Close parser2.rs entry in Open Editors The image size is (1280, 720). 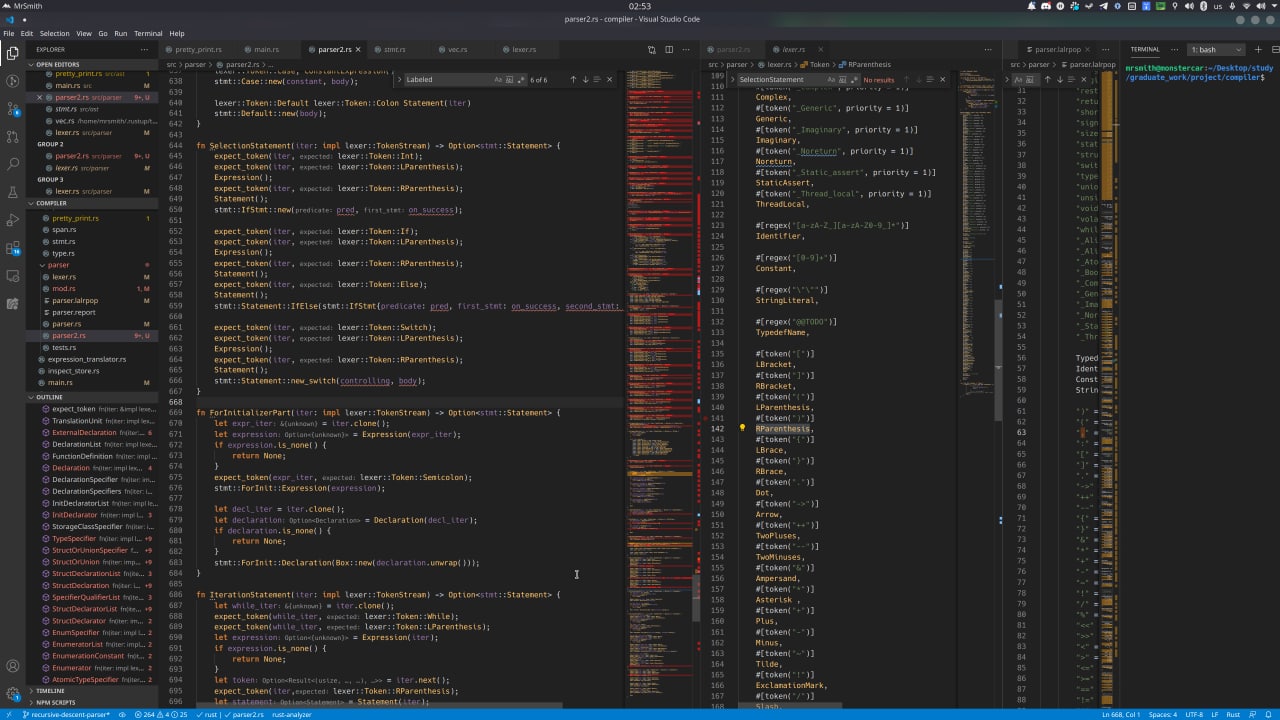click(x=40, y=98)
